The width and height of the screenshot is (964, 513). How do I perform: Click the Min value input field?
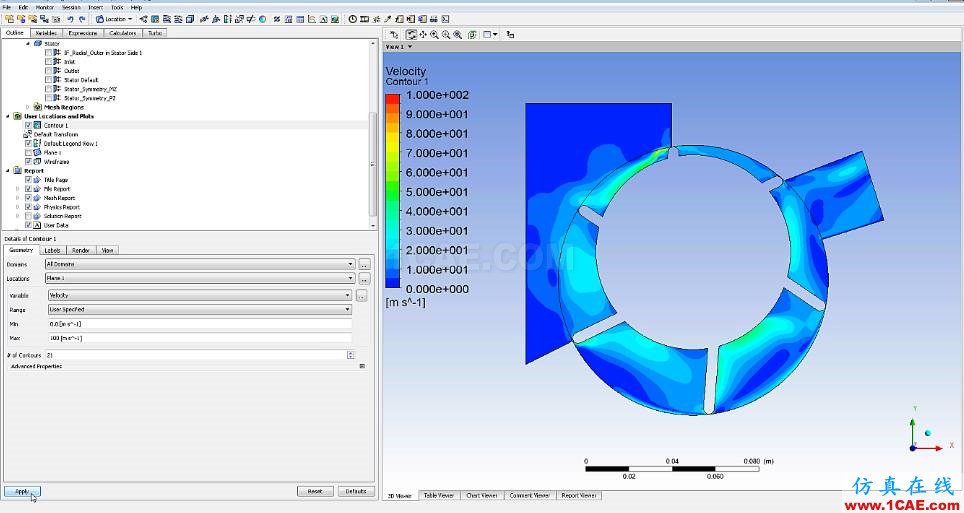tap(200, 324)
